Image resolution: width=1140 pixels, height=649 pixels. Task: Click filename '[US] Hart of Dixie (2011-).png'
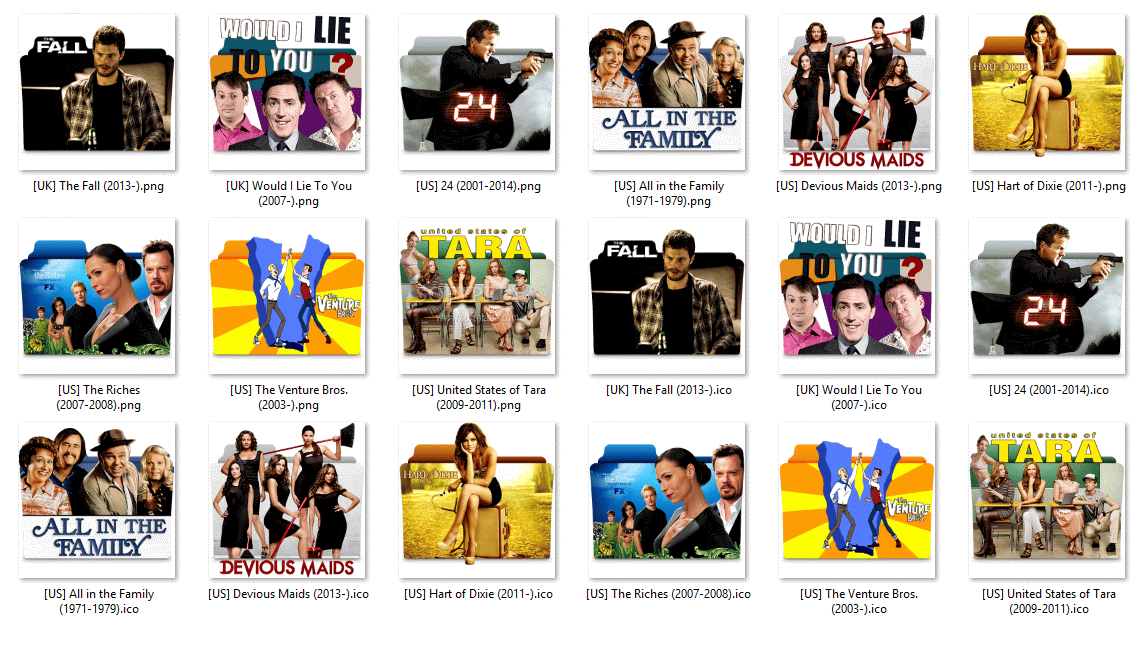[x=1048, y=186]
